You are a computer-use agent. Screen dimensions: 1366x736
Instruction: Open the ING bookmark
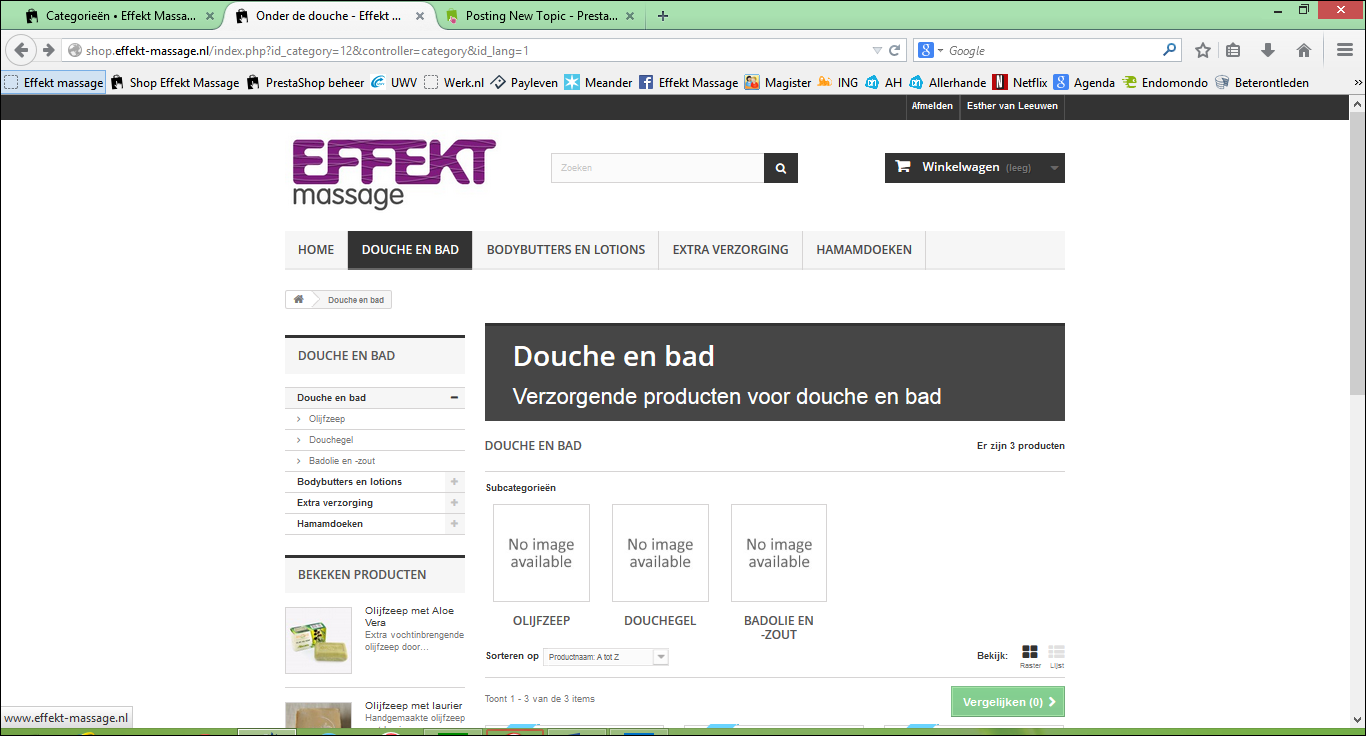[838, 83]
